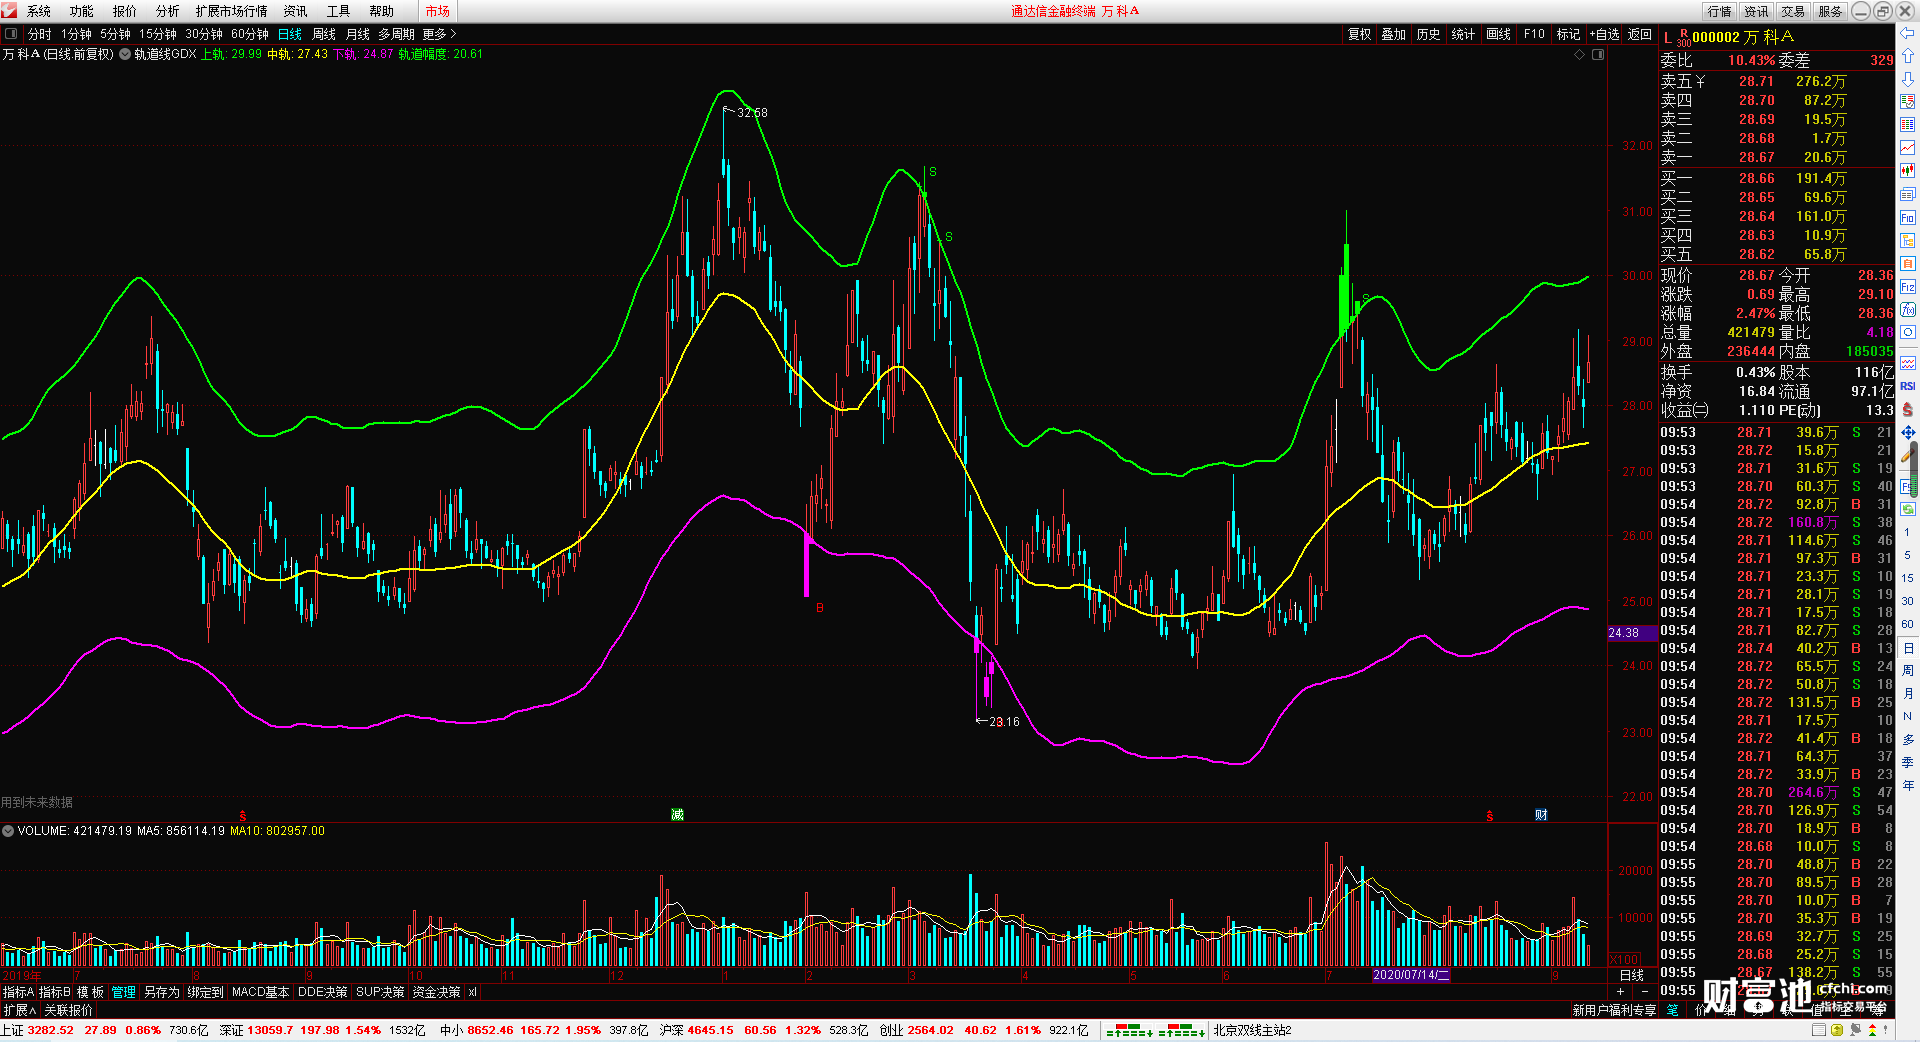
Task: Open the 分析 menu
Action: pos(168,11)
